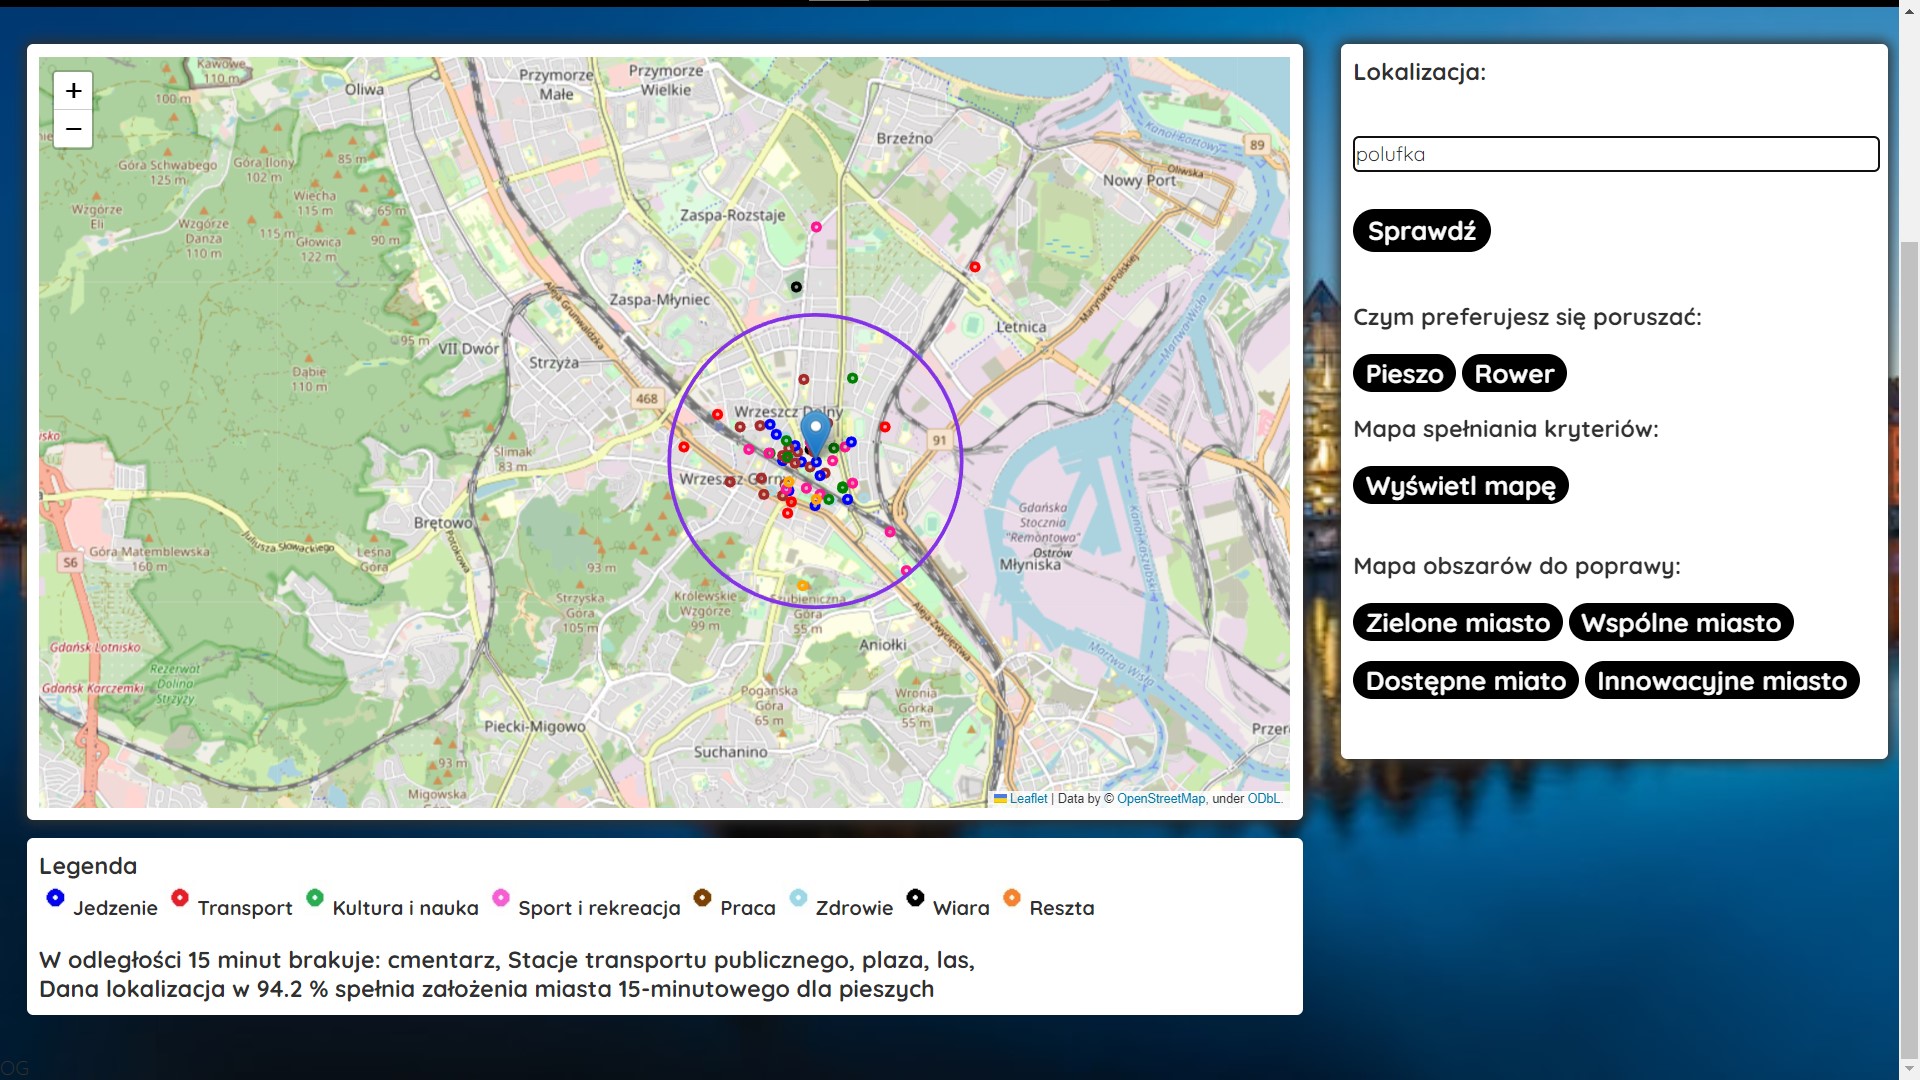Click the black Wiara marker near Zaspa-Młyniec
This screenshot has width=1920, height=1080.
pyautogui.click(x=796, y=287)
